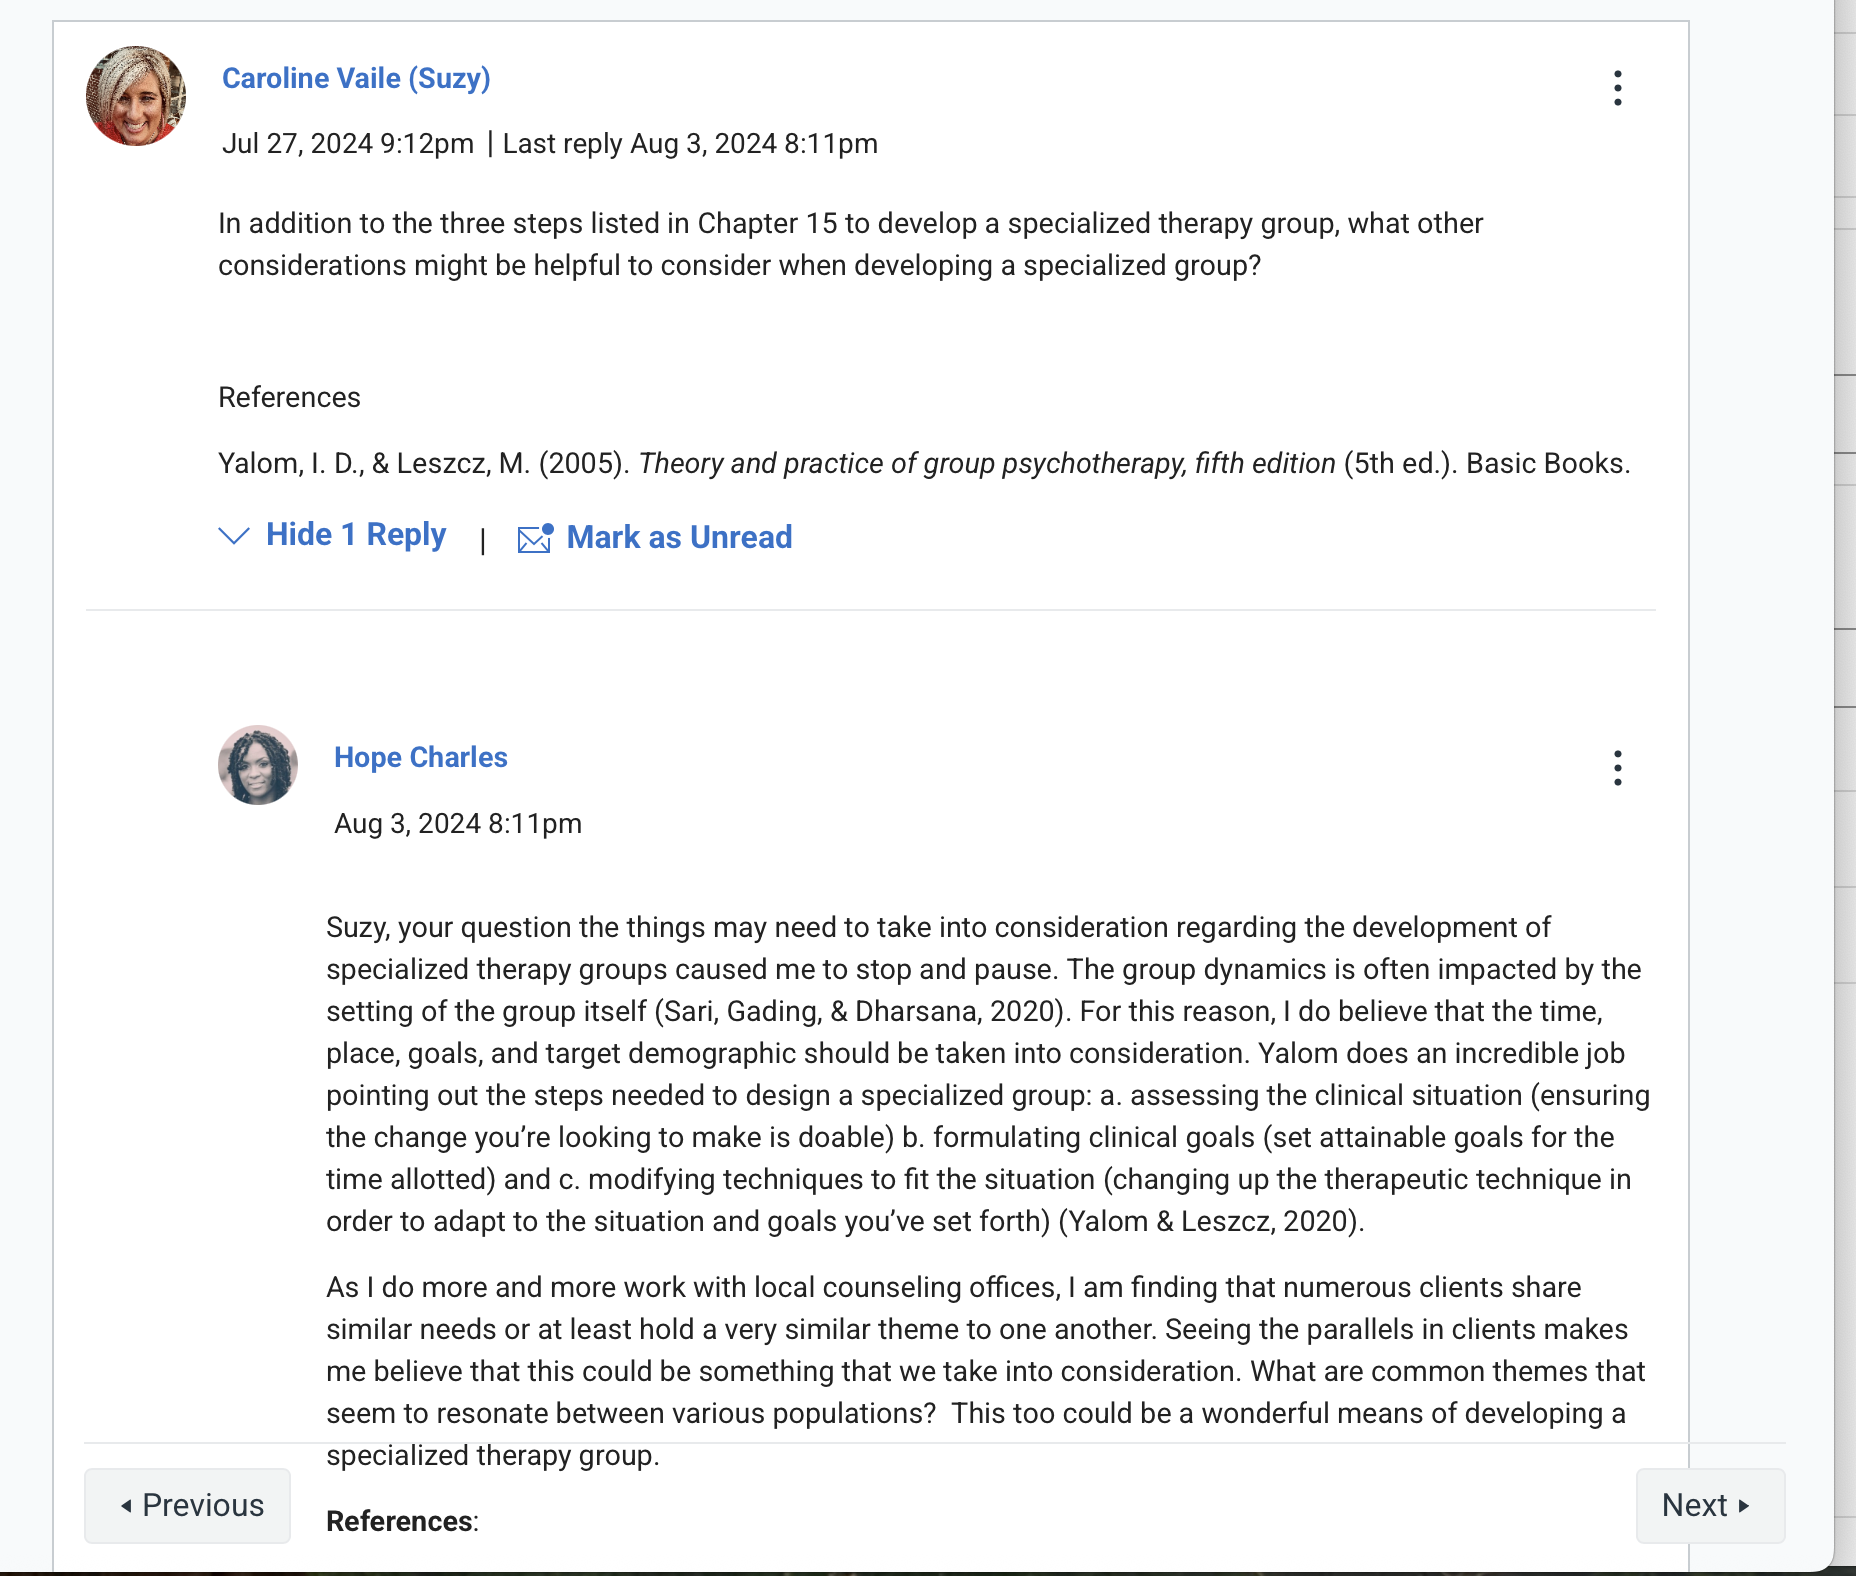Viewport: 1856px width, 1576px height.
Task: Mark the post as unread via text link
Action: pyautogui.click(x=679, y=538)
